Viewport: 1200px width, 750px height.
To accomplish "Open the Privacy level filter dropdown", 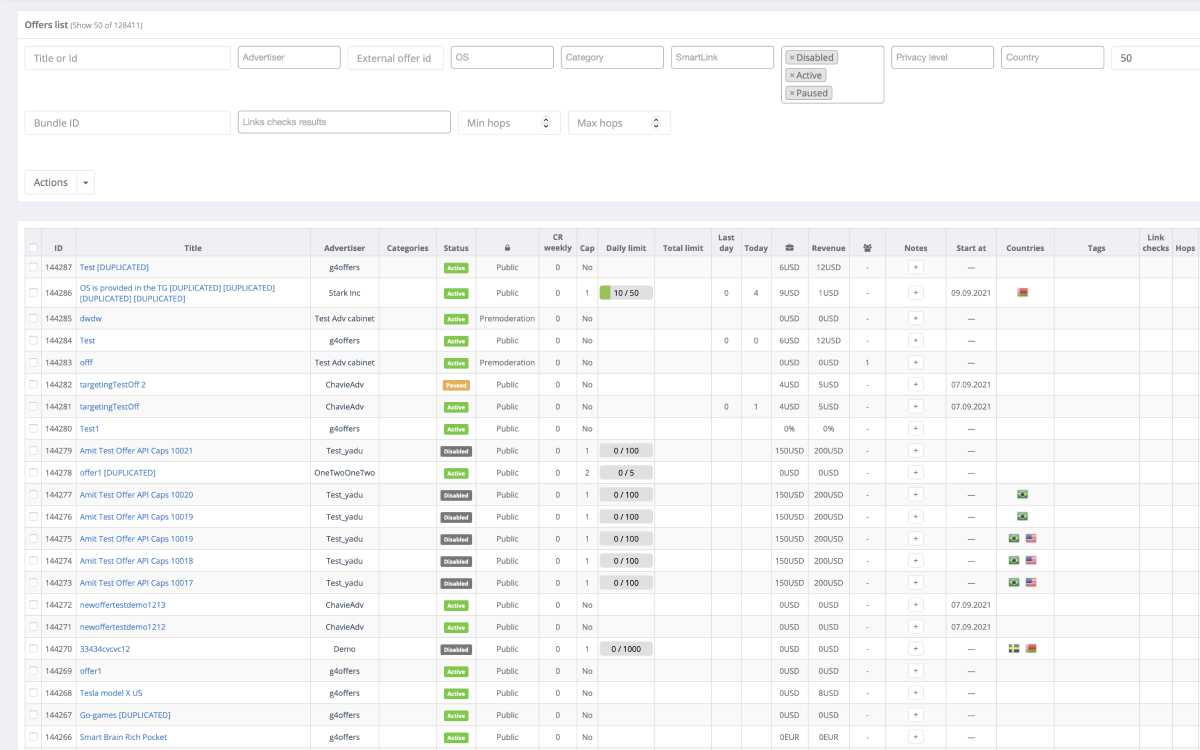I will coord(942,58).
